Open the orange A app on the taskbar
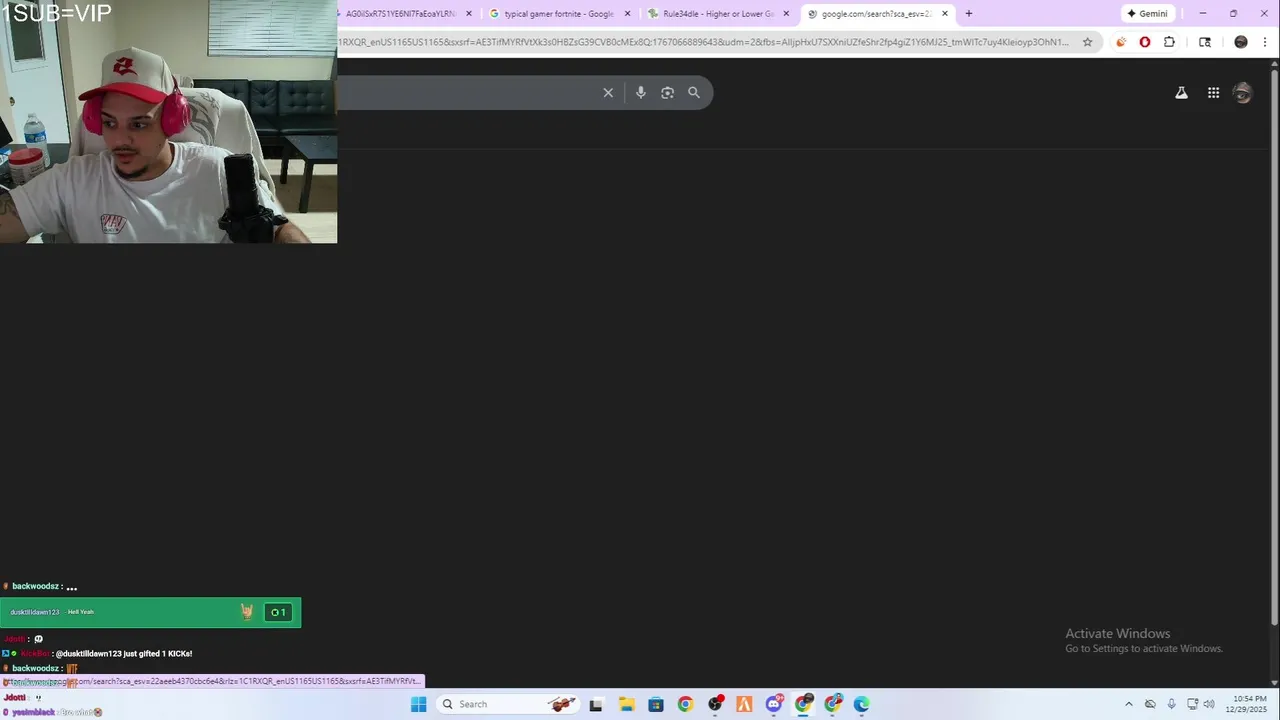This screenshot has width=1280, height=720. 744,704
